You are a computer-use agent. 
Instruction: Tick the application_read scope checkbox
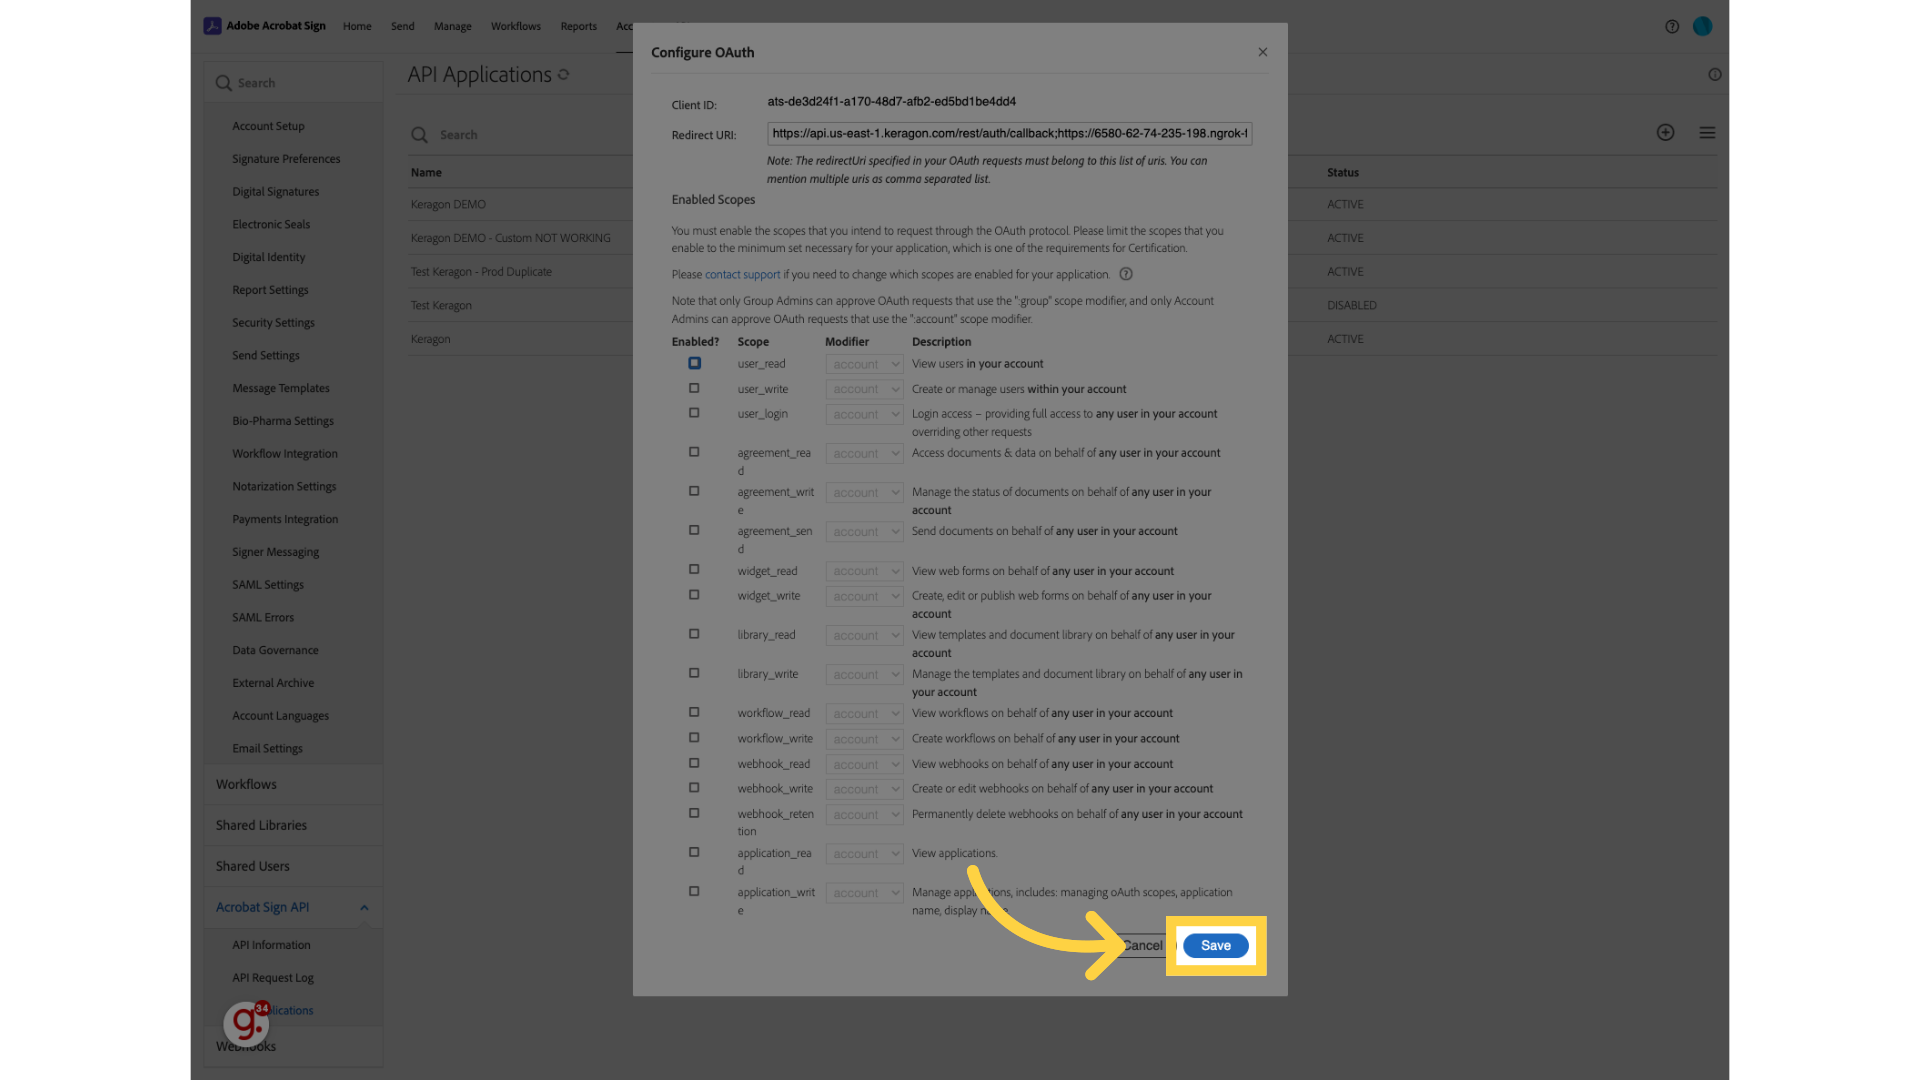pyautogui.click(x=694, y=852)
